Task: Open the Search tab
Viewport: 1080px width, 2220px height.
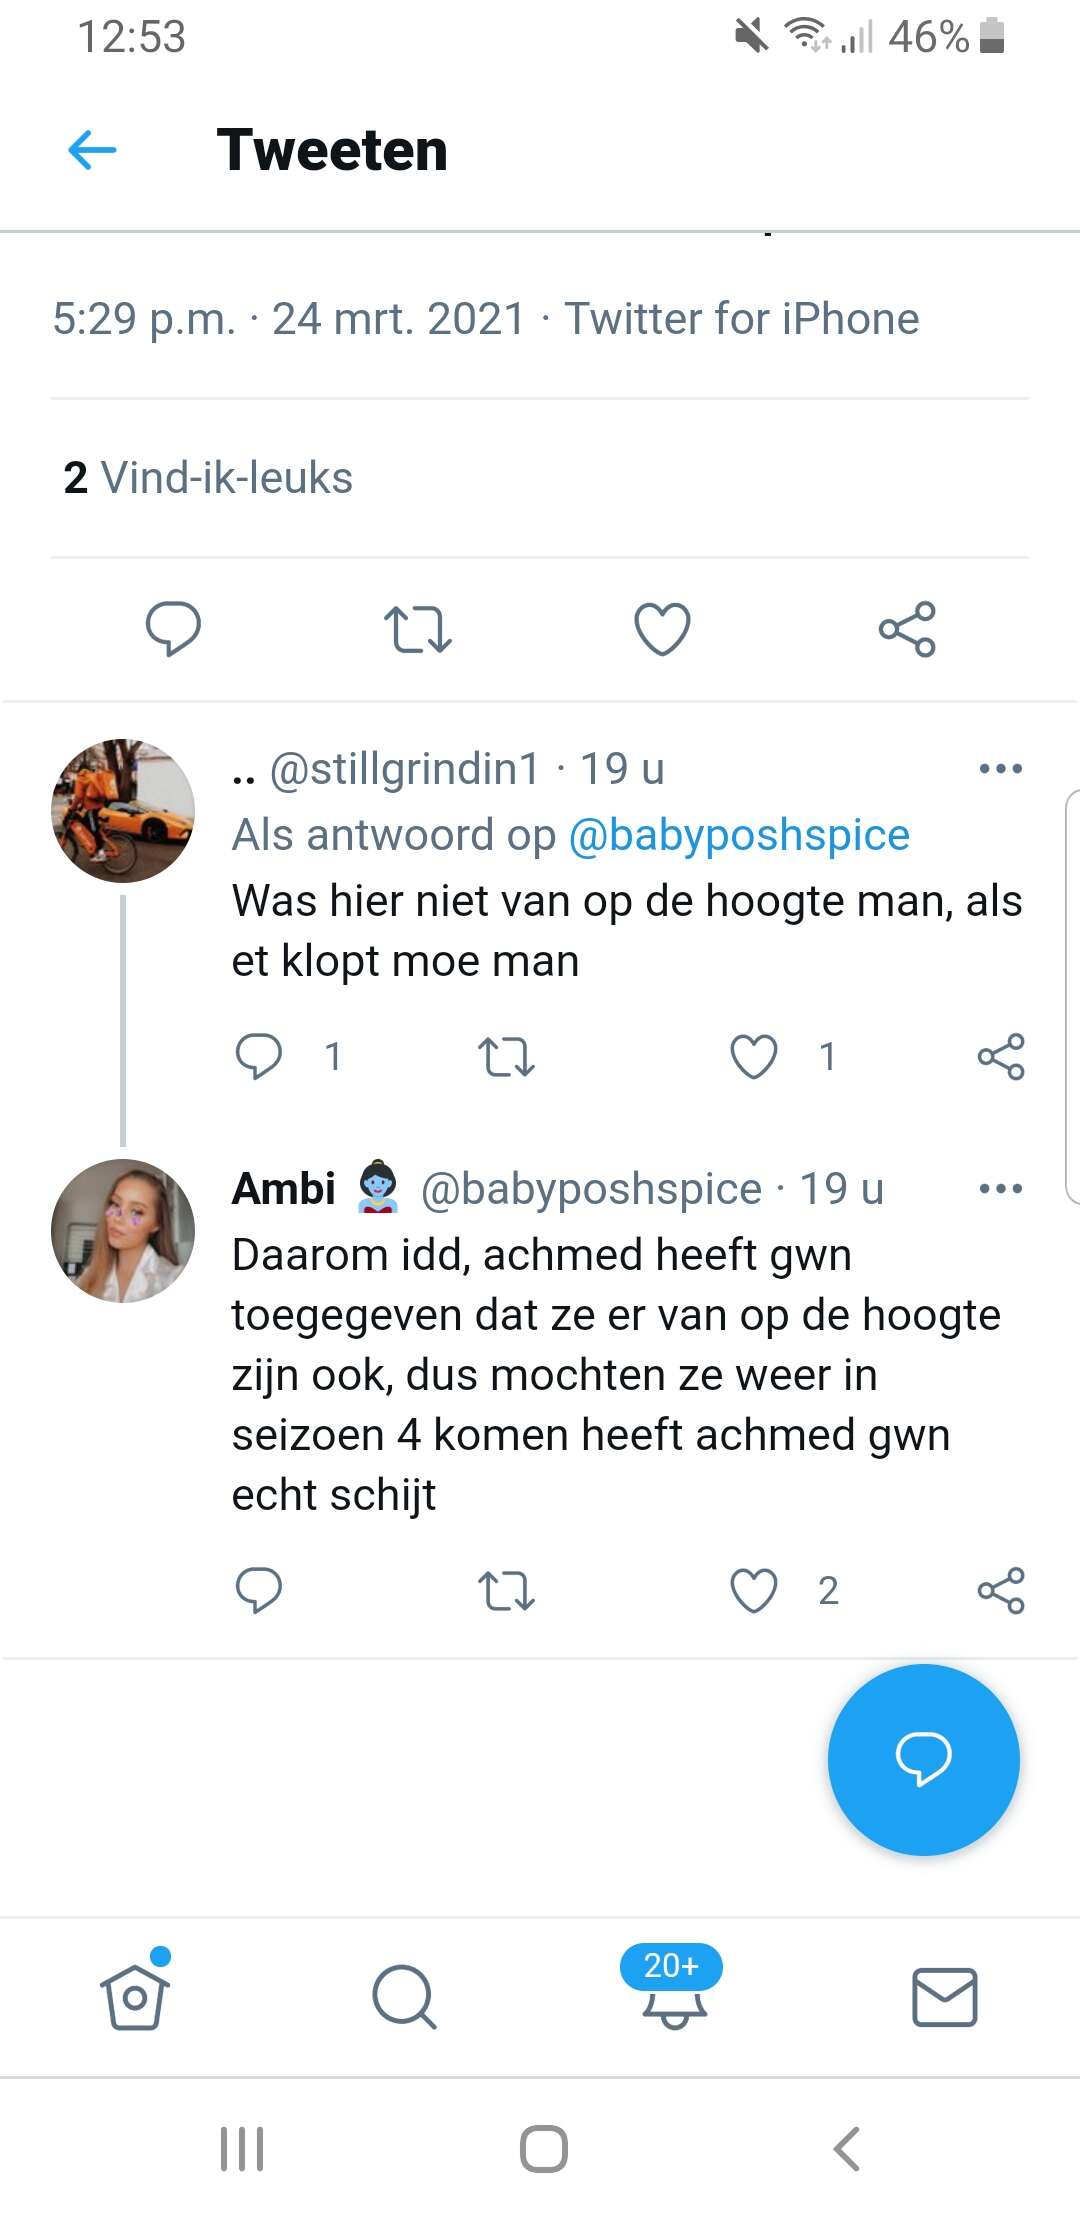Action: click(404, 1997)
